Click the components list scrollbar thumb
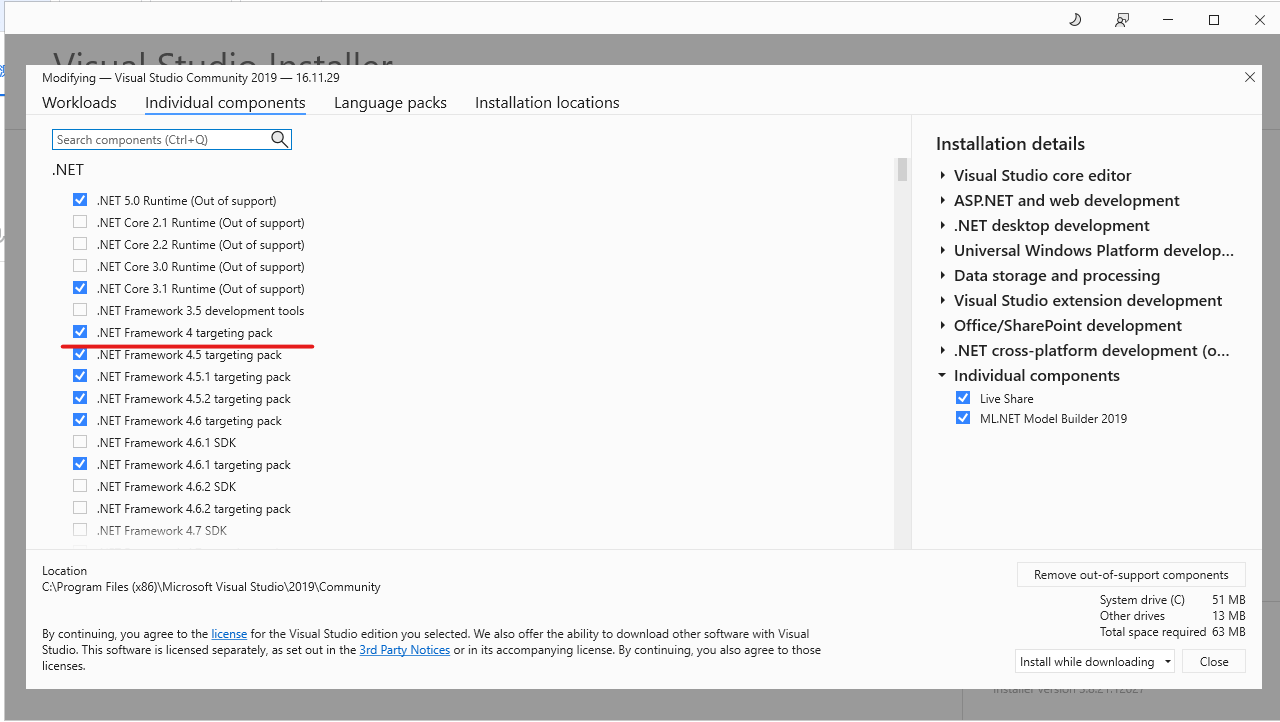This screenshot has width=1280, height=722. (x=903, y=170)
